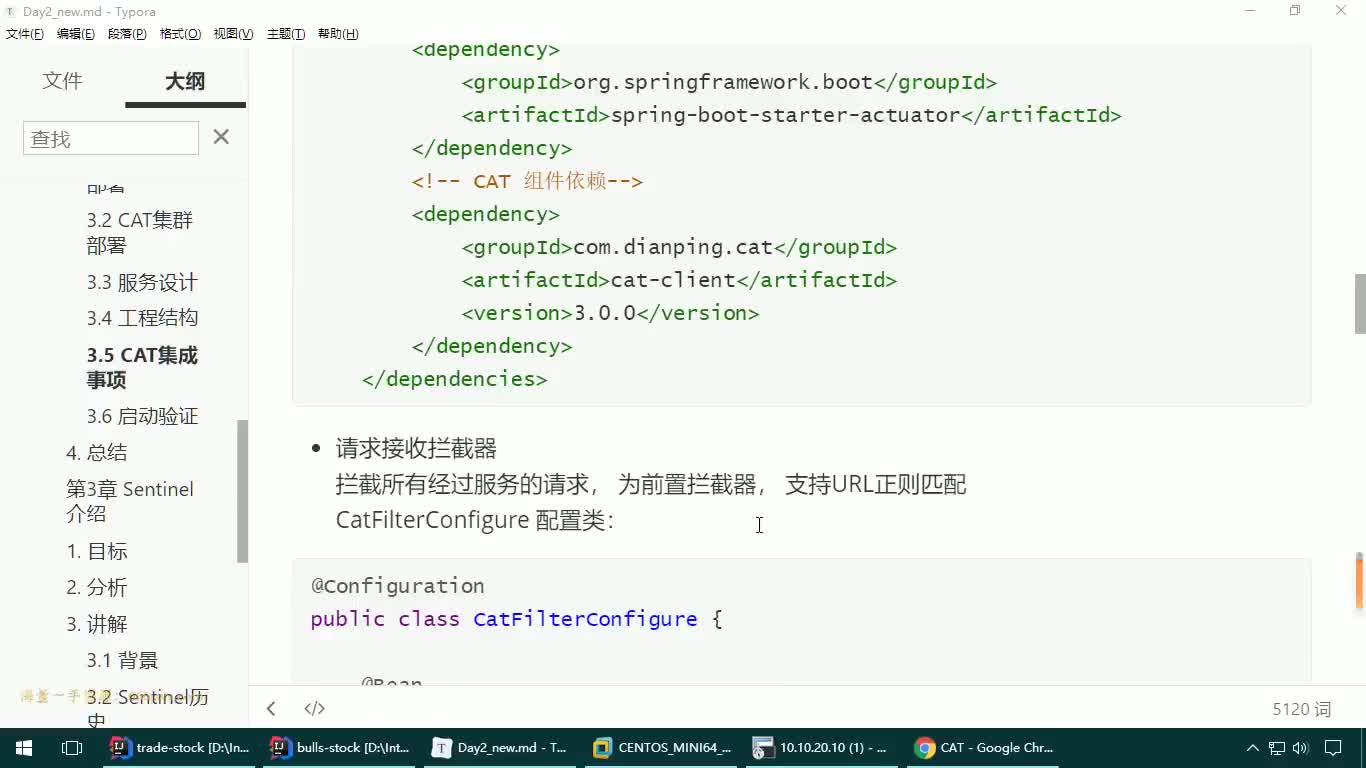Viewport: 1366px width, 768px height.
Task: Focus the 查找 search field
Action: point(110,138)
